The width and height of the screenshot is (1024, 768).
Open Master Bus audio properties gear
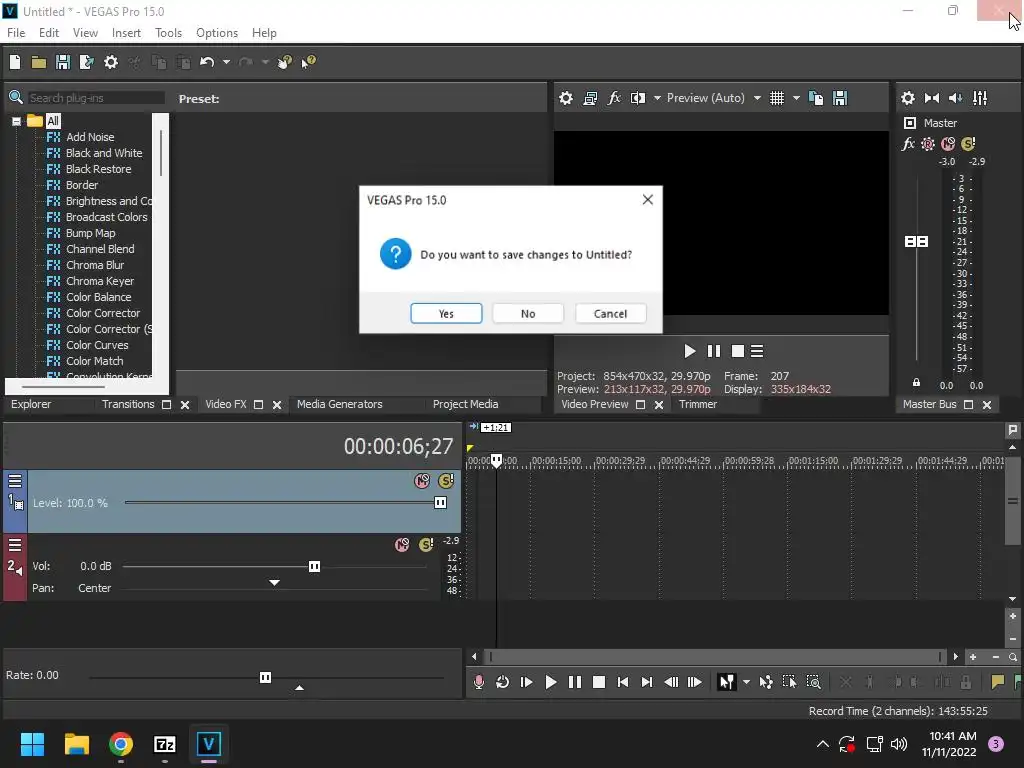coord(908,98)
